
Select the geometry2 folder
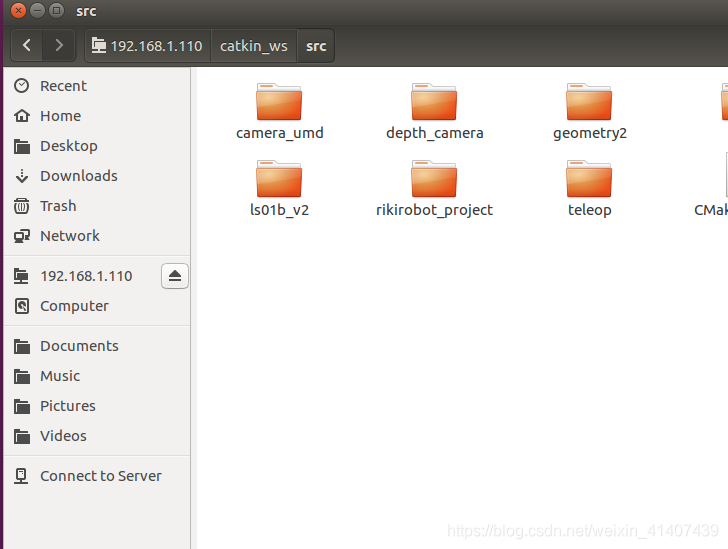click(590, 111)
